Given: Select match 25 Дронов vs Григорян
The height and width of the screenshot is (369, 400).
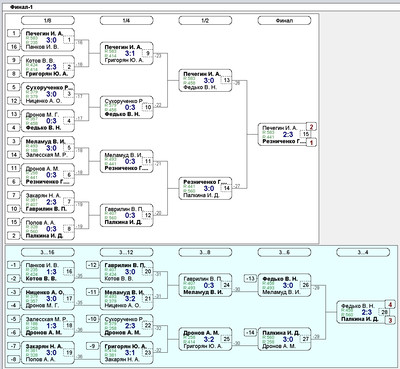Looking at the screenshot, I should point(205,339).
